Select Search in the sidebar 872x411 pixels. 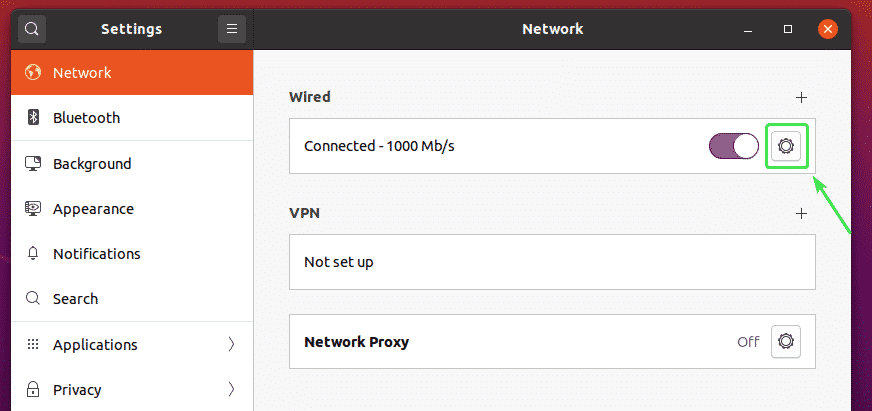tap(75, 299)
